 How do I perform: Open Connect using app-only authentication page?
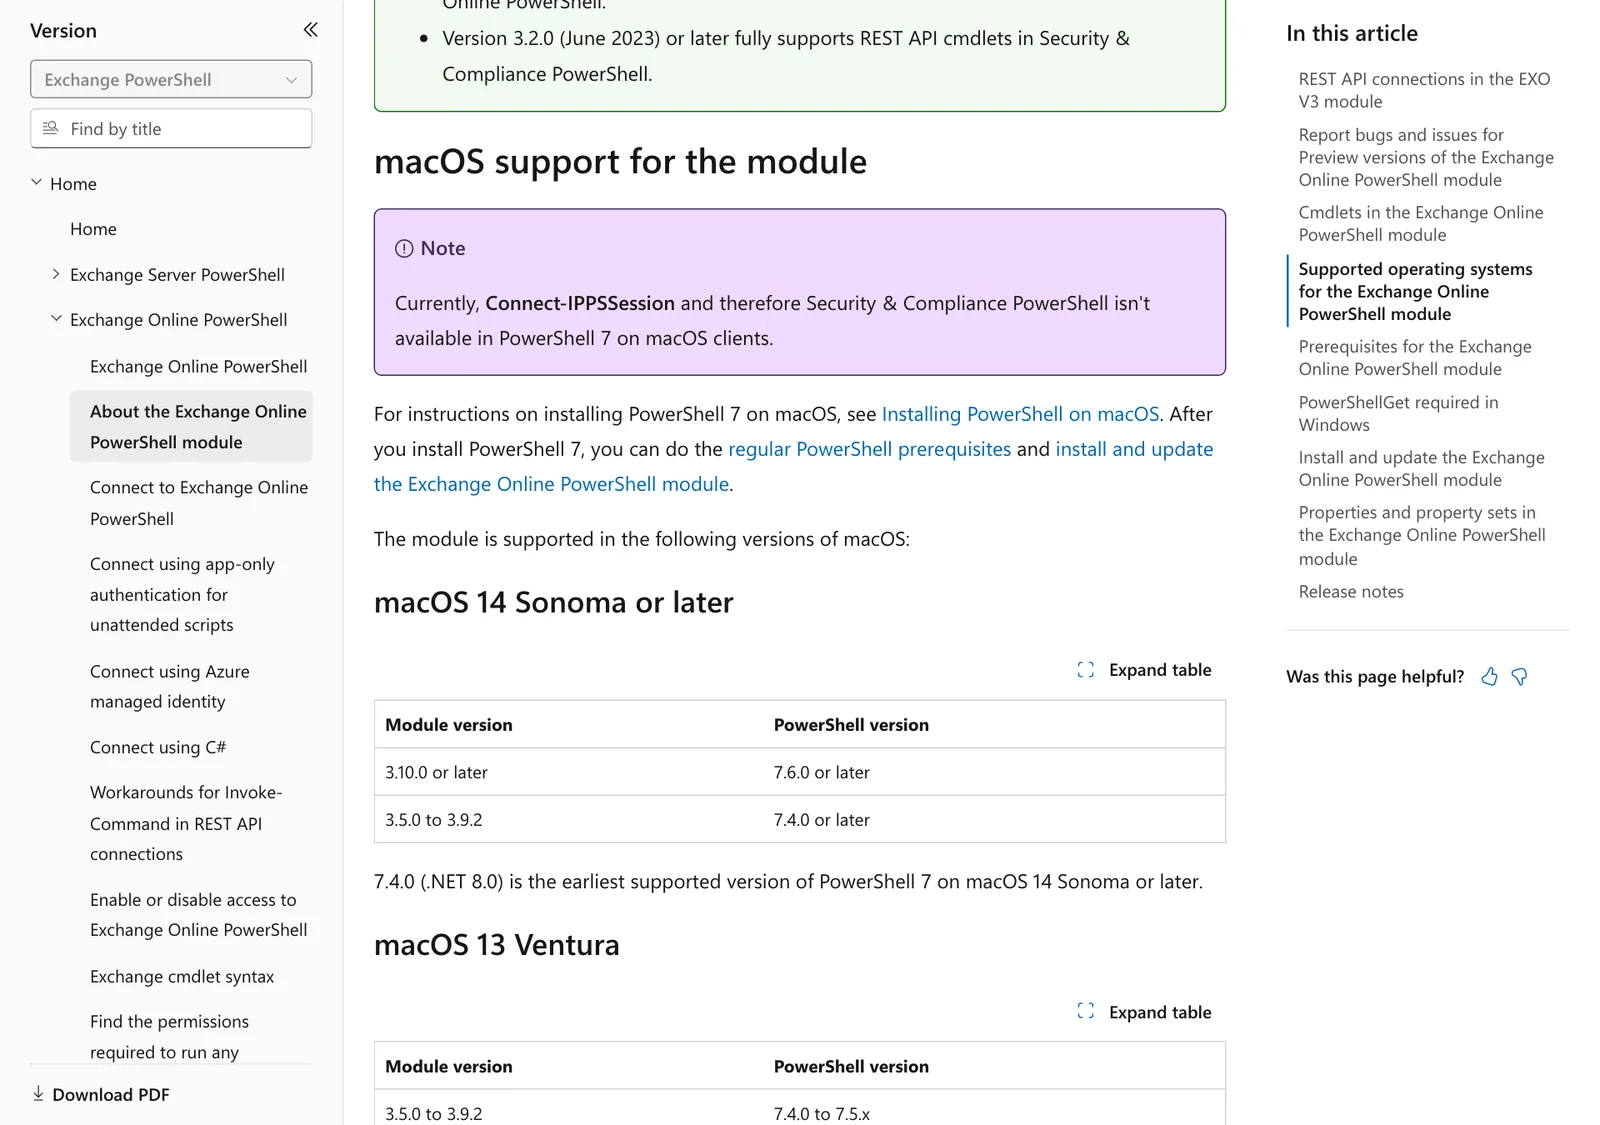182,594
